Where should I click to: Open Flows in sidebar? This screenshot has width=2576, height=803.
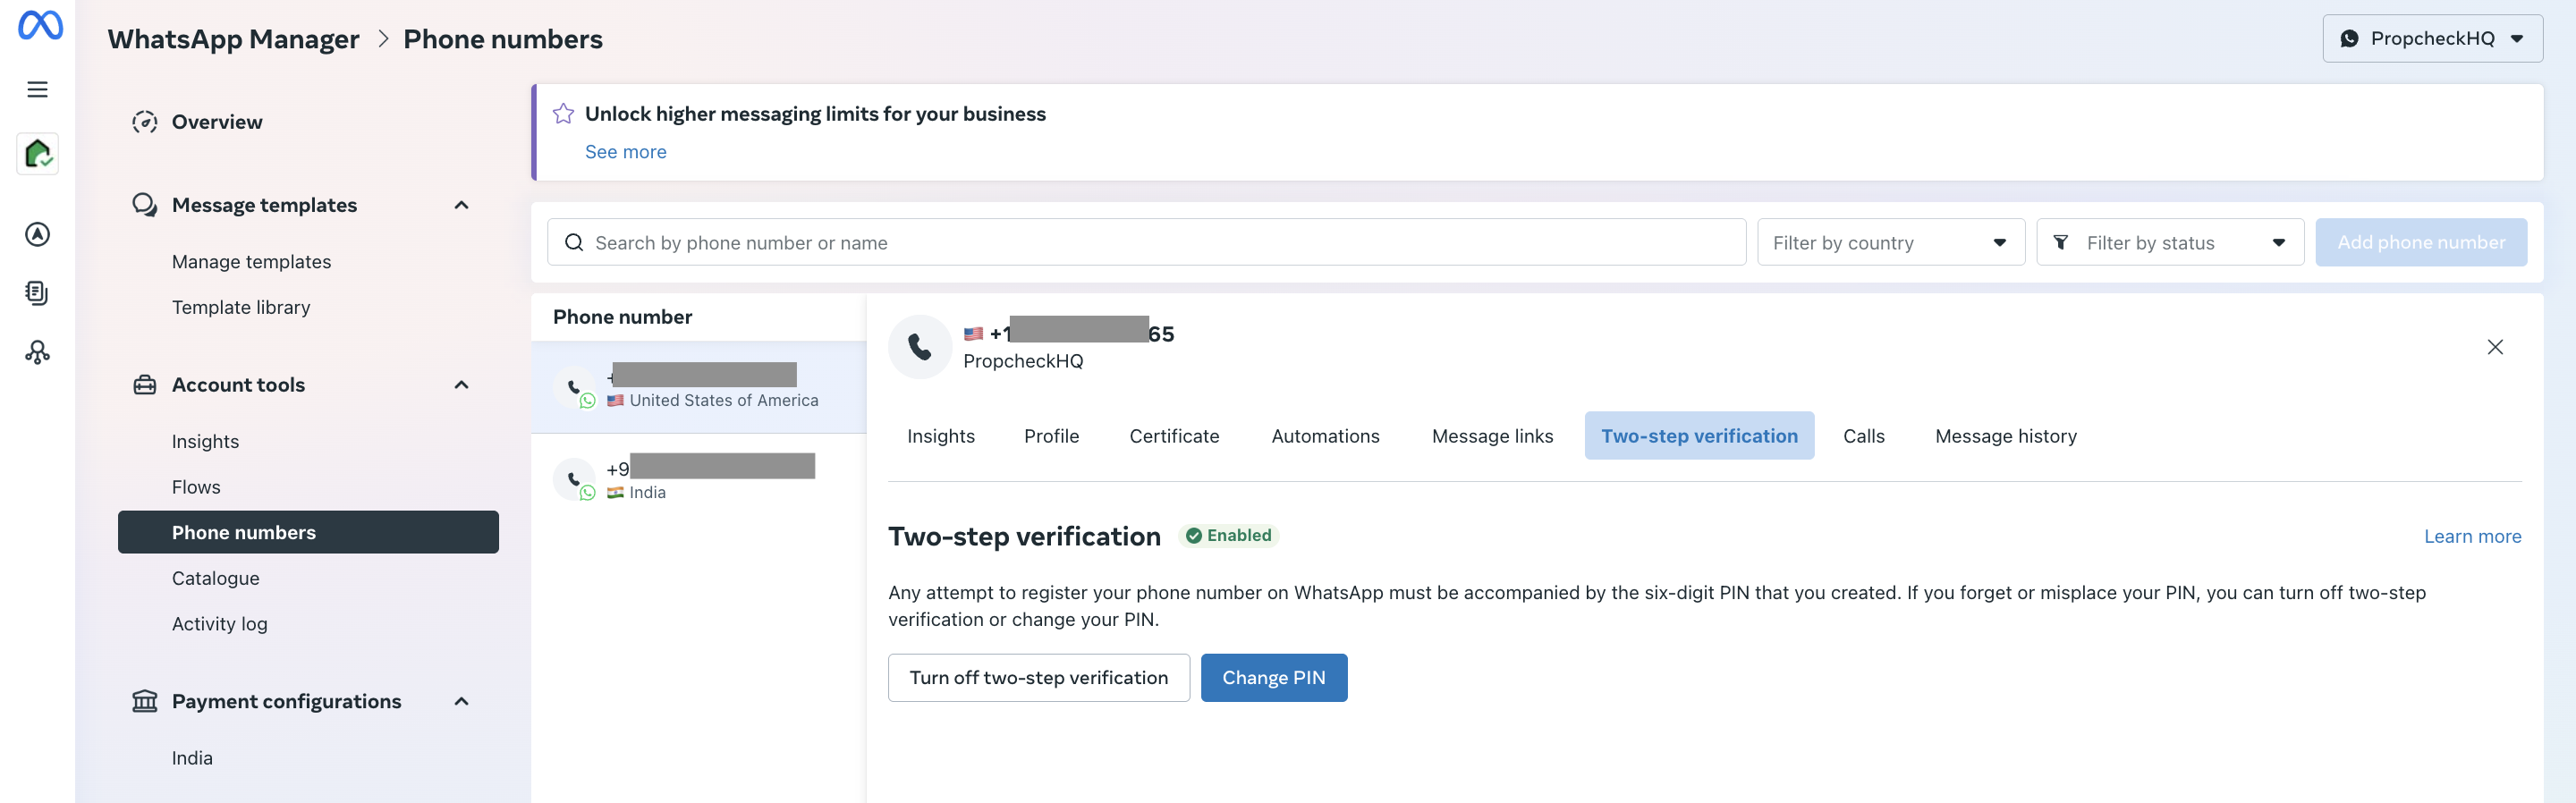(x=196, y=487)
